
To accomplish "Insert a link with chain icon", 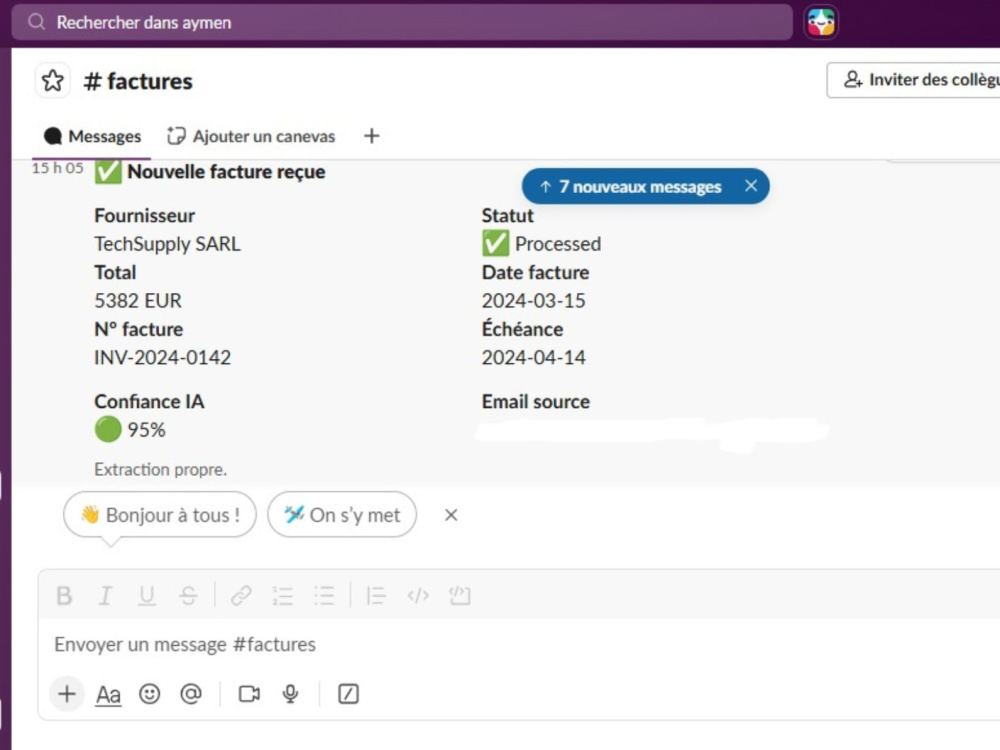I will pos(241,596).
